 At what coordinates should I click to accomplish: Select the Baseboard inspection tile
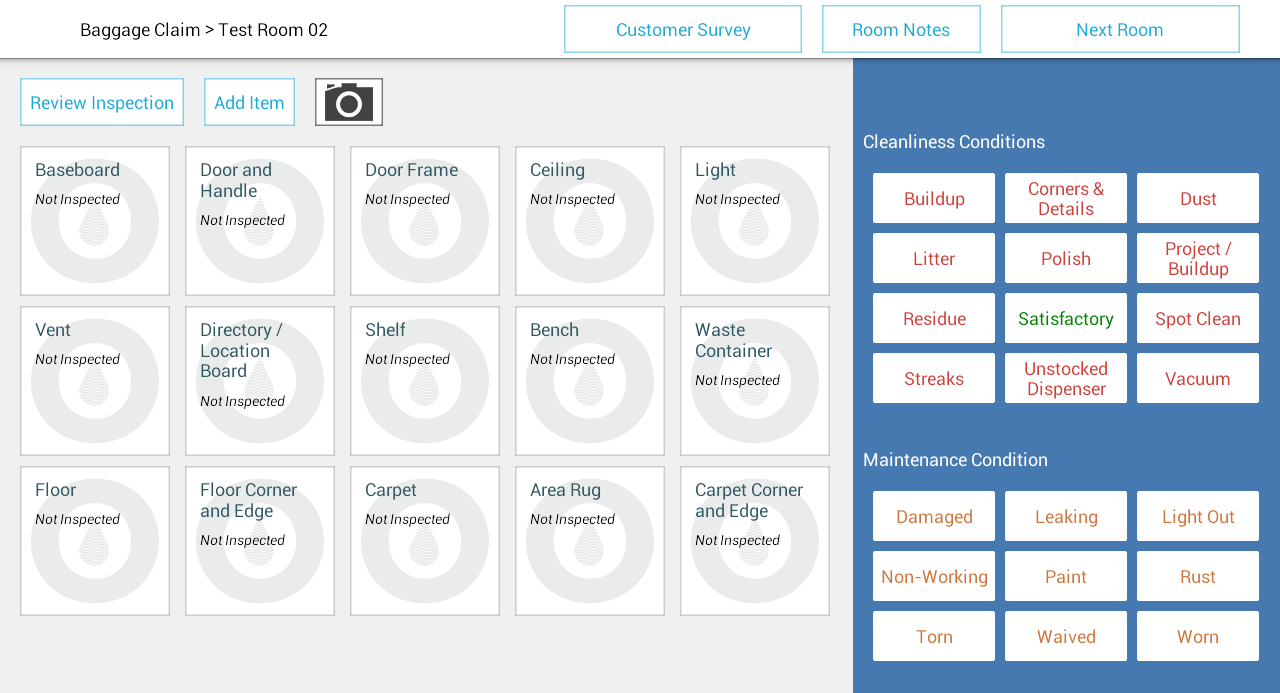[95, 221]
